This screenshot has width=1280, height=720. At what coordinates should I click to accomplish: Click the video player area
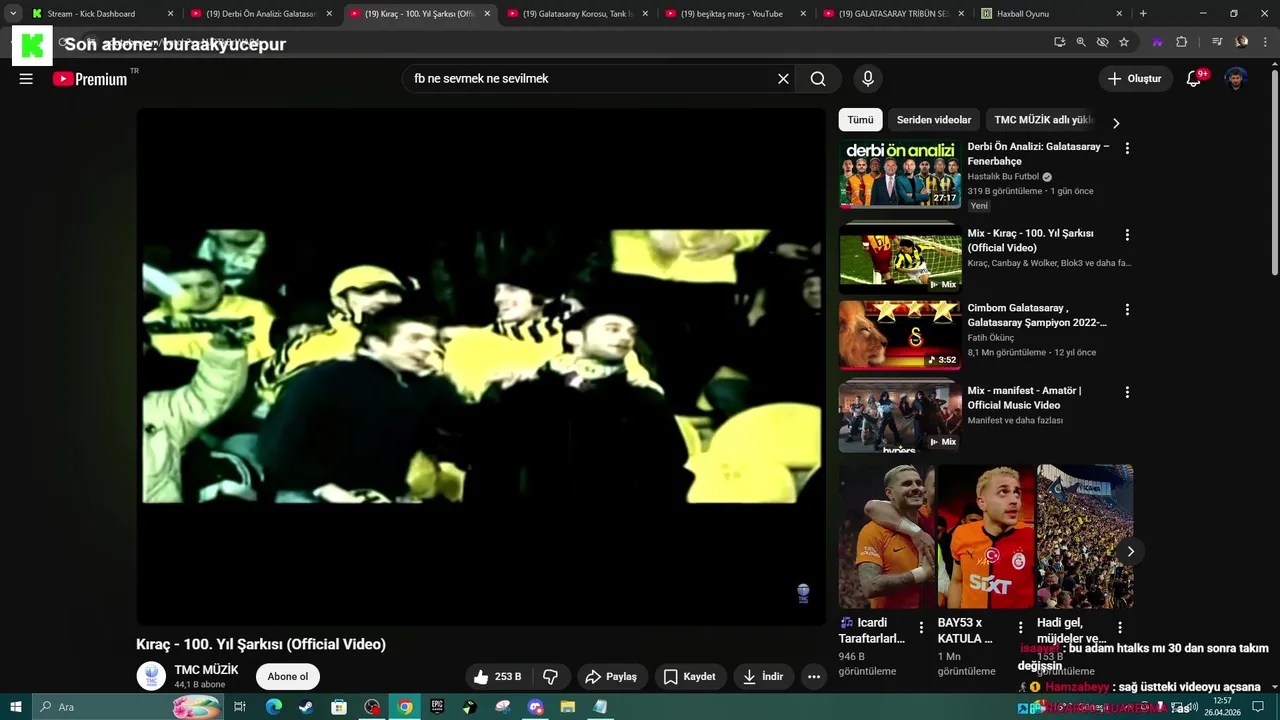point(481,366)
